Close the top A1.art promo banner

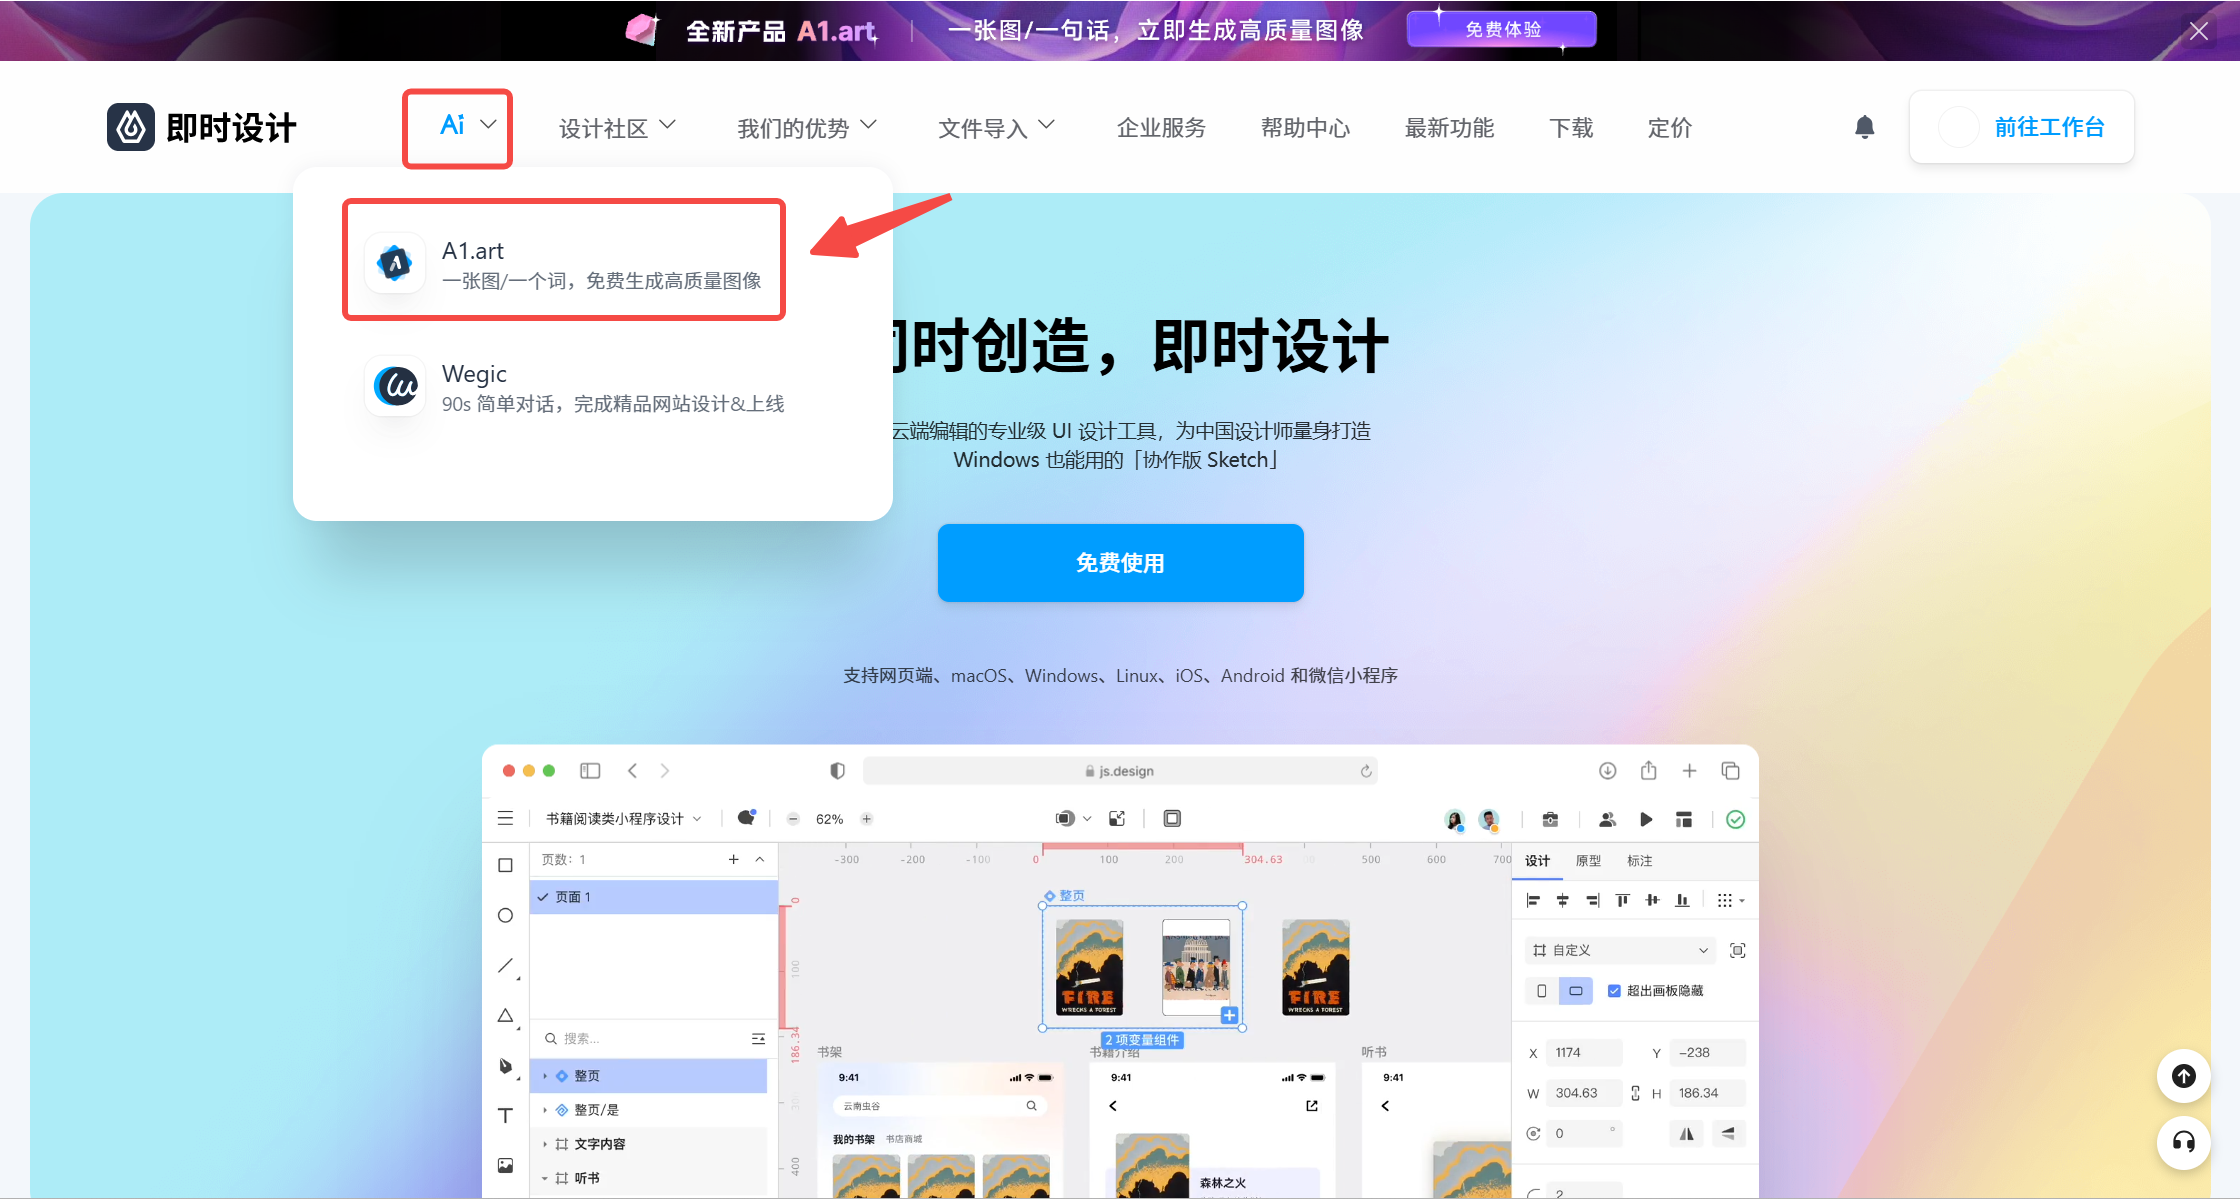click(2198, 31)
